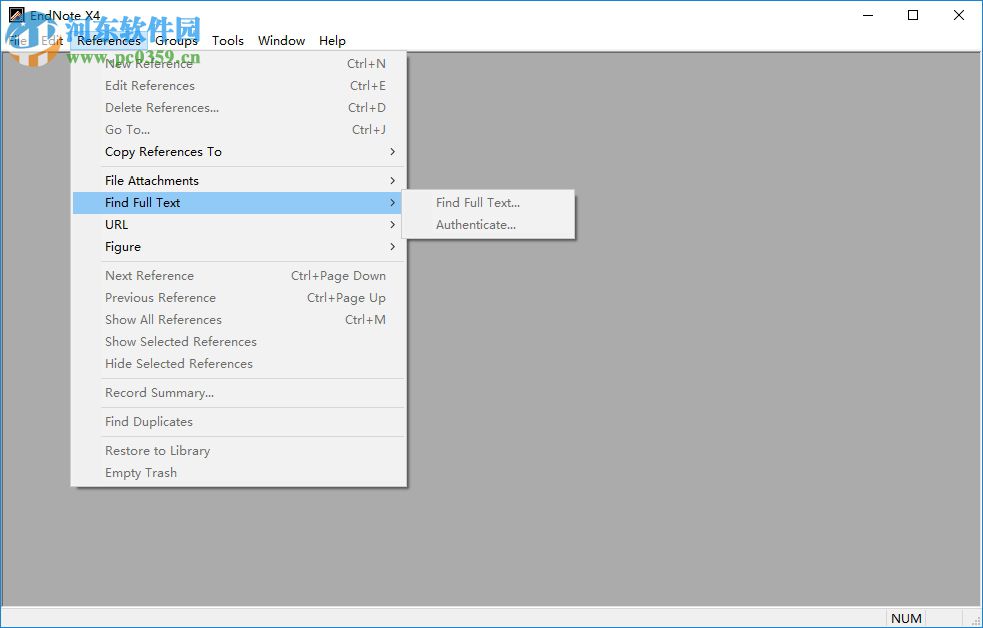Select Show All References

click(x=163, y=319)
